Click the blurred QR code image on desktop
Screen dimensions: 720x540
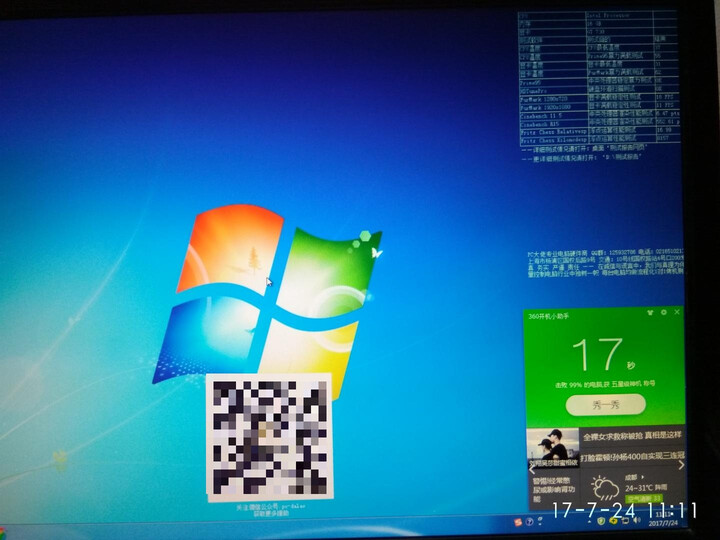tap(270, 436)
